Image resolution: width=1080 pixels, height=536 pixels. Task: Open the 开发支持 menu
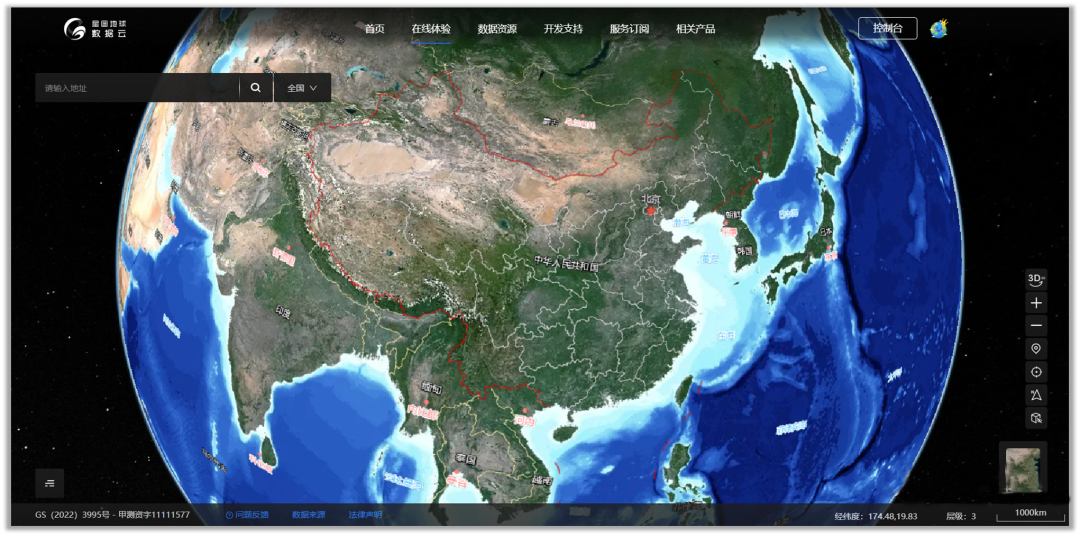pyautogui.click(x=563, y=29)
